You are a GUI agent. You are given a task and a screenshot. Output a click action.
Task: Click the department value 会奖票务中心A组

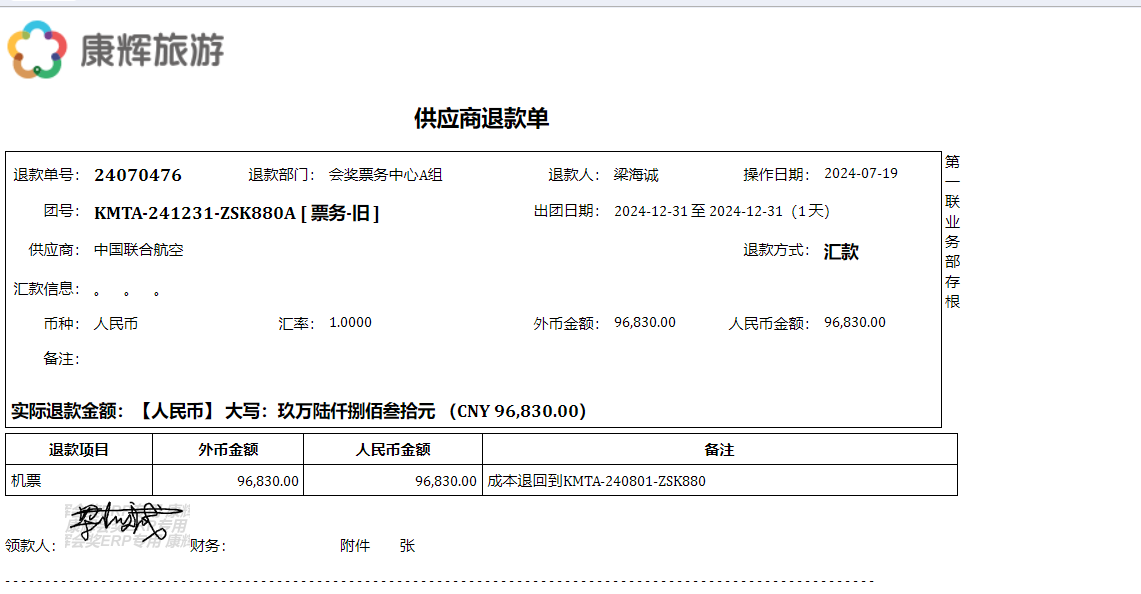[385, 175]
